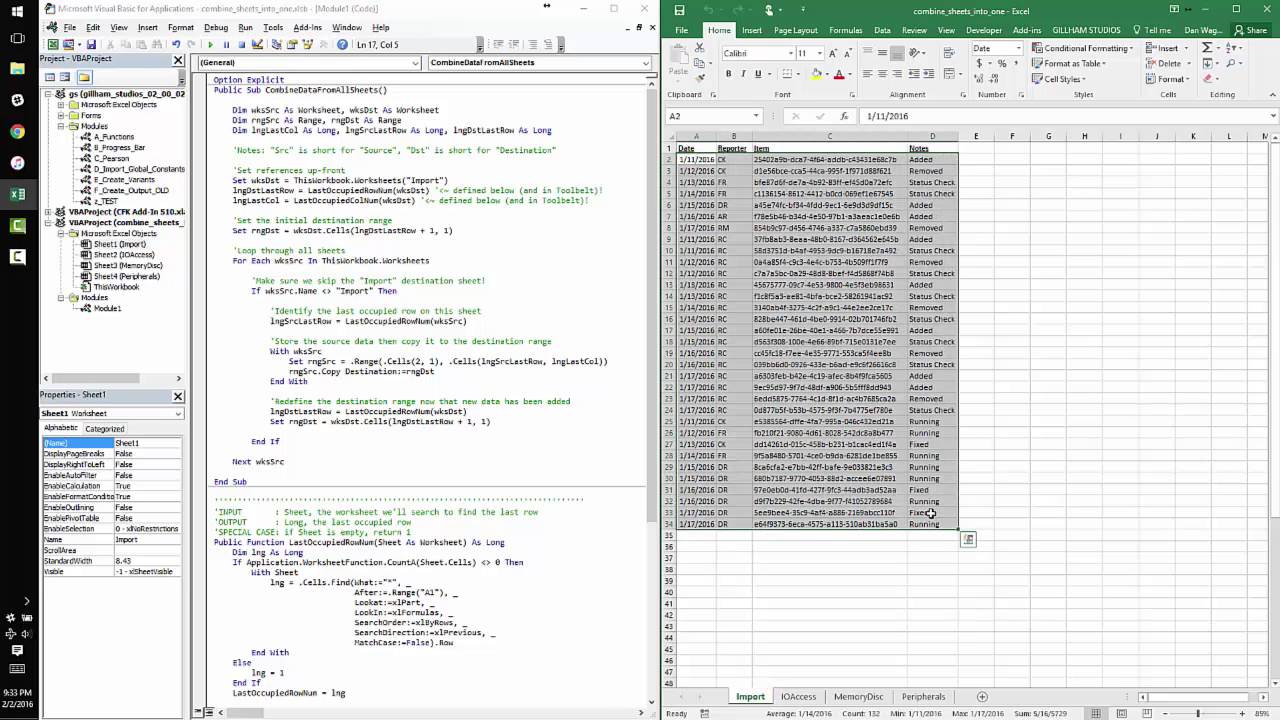Open the font color swatch picker
Viewport: 1280px width, 720px height.
[850, 75]
